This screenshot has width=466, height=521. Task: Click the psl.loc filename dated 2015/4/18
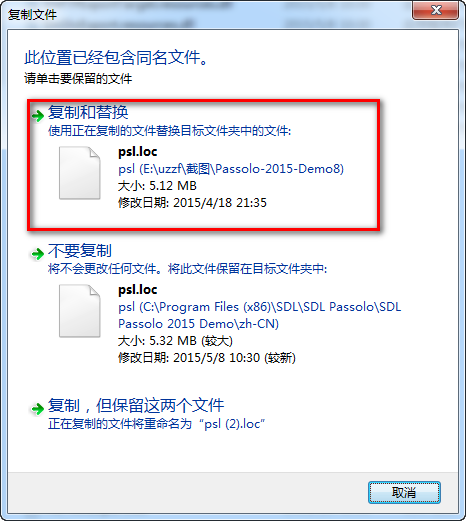click(x=138, y=152)
